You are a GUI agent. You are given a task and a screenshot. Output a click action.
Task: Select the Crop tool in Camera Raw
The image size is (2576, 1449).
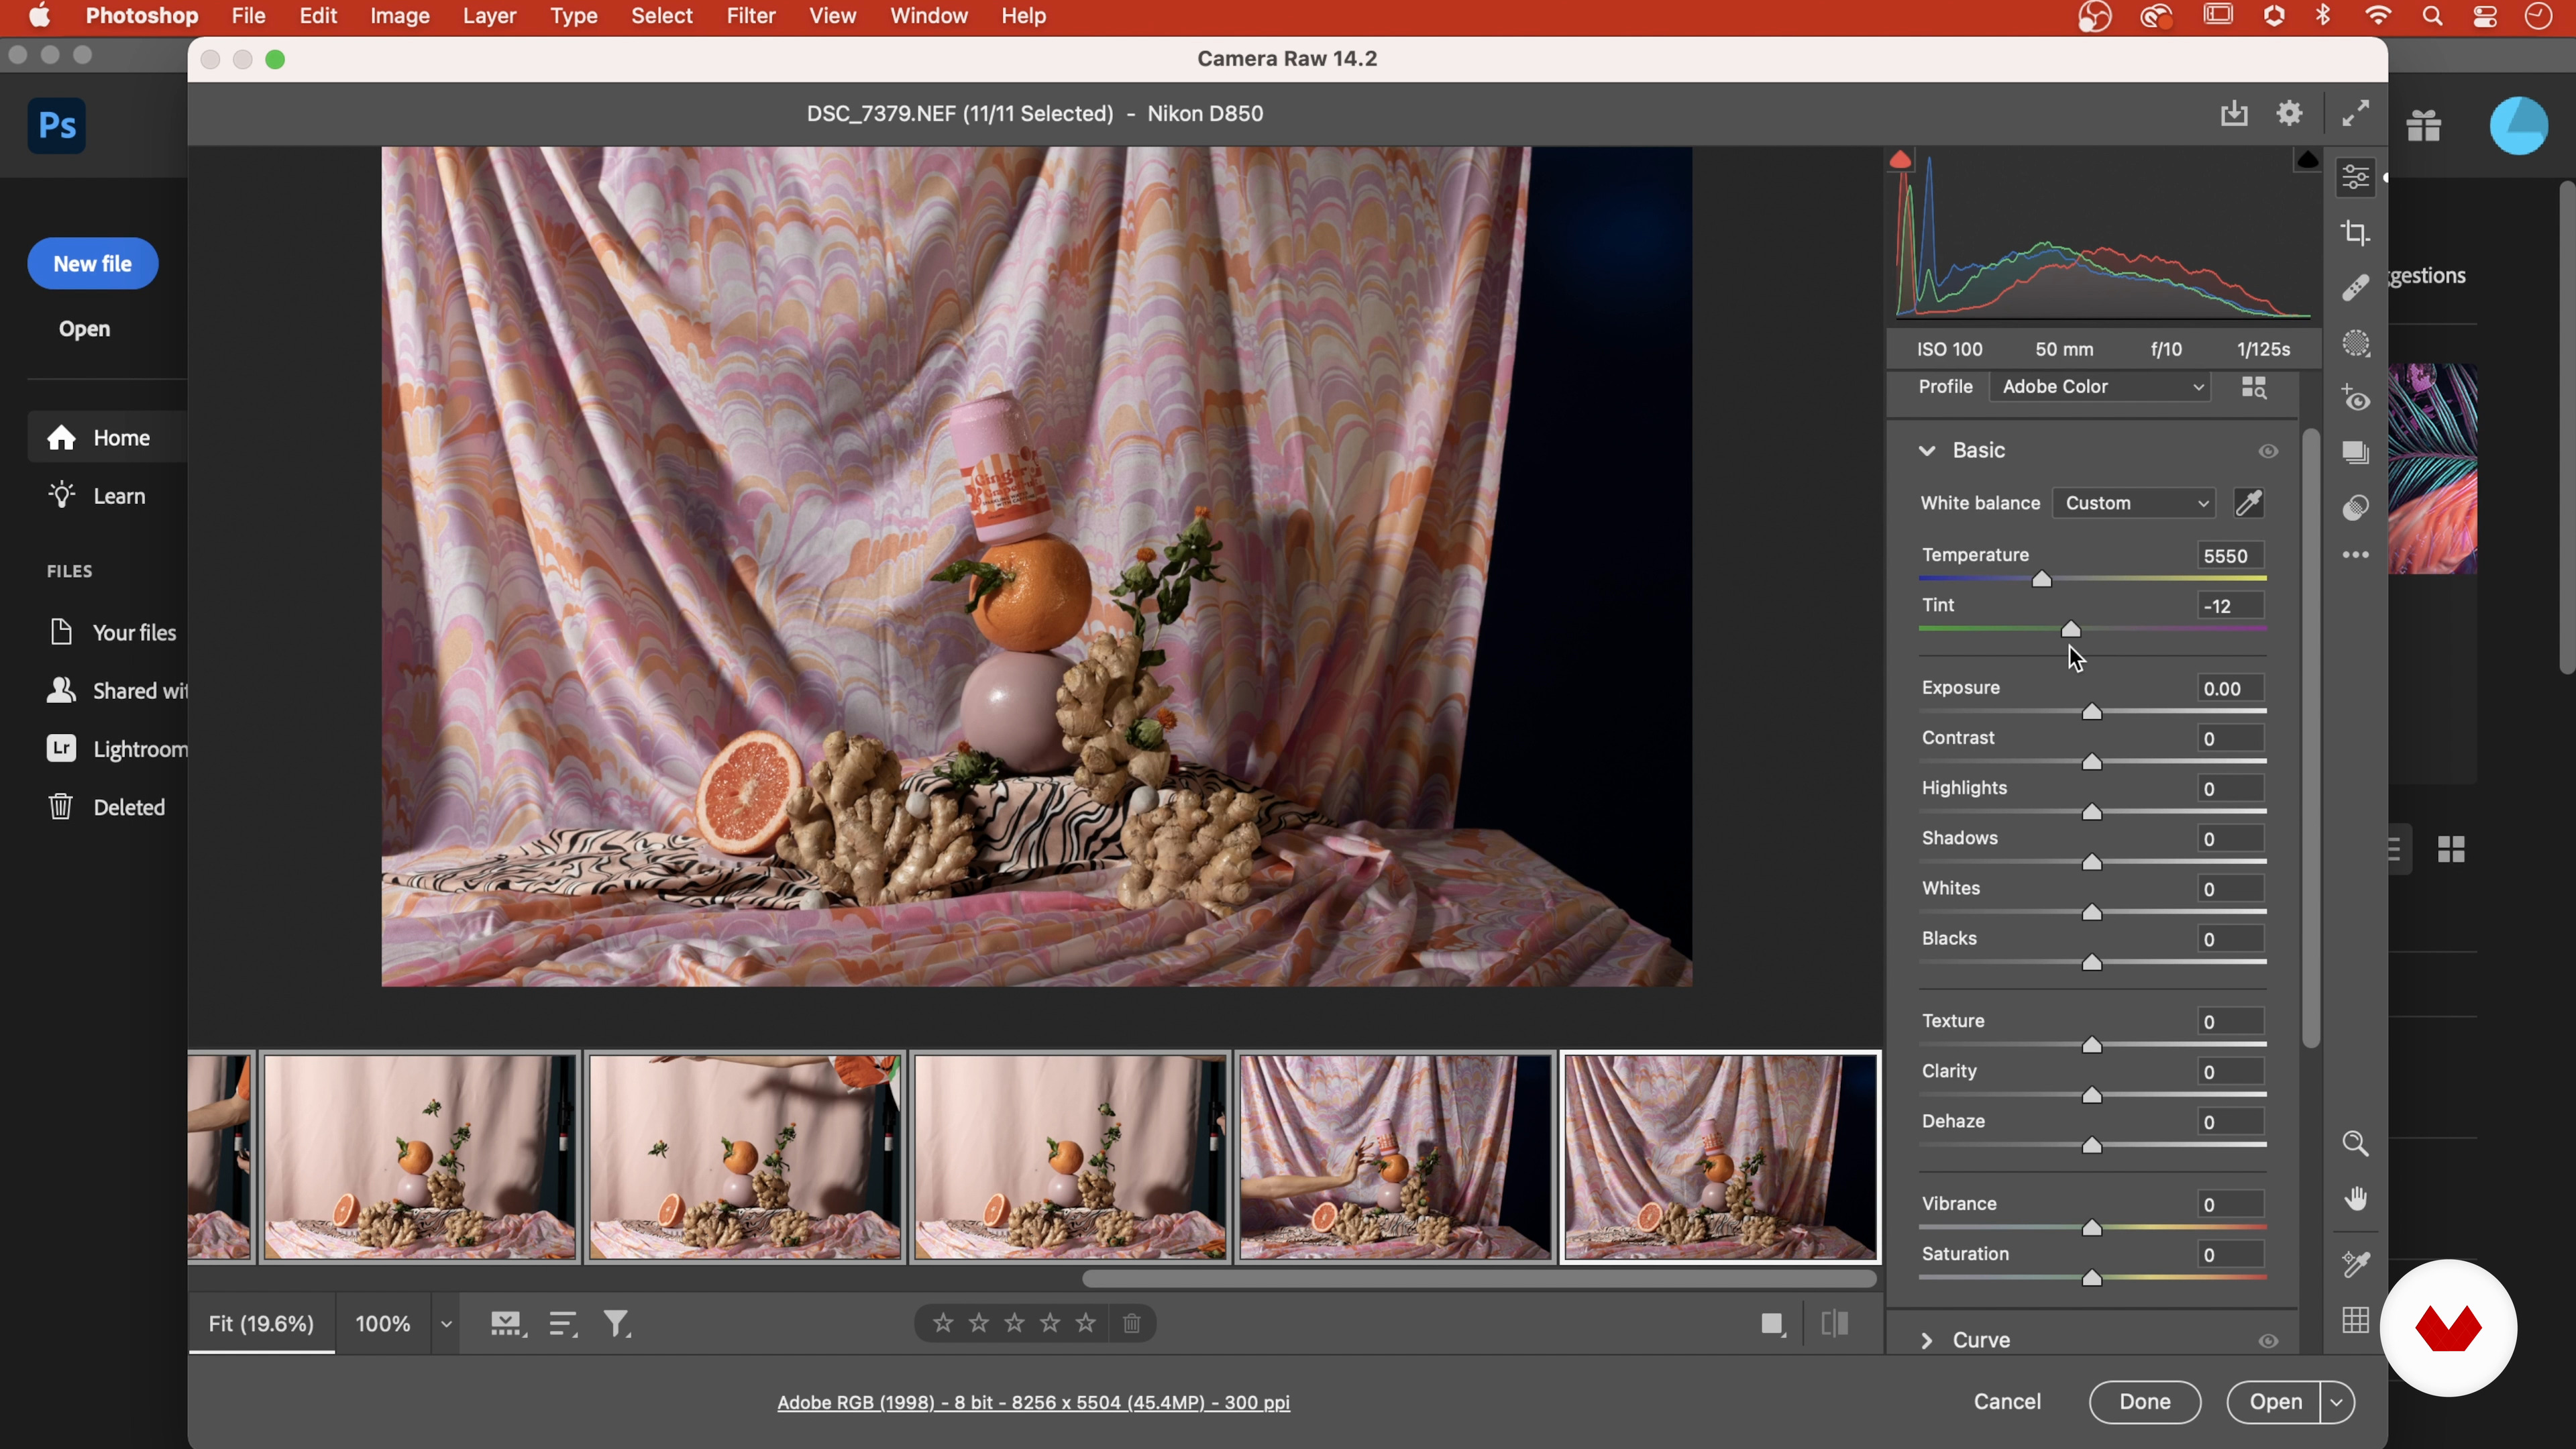click(2356, 233)
